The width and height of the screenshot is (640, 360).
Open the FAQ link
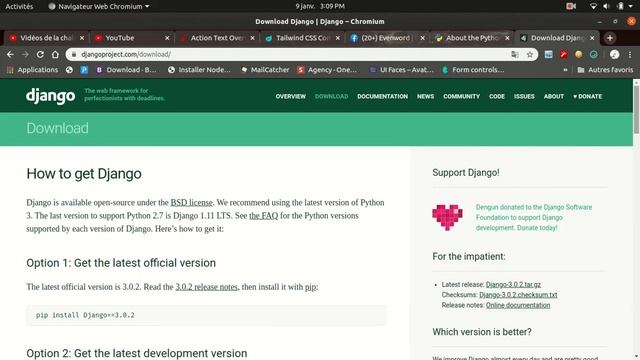(x=263, y=216)
